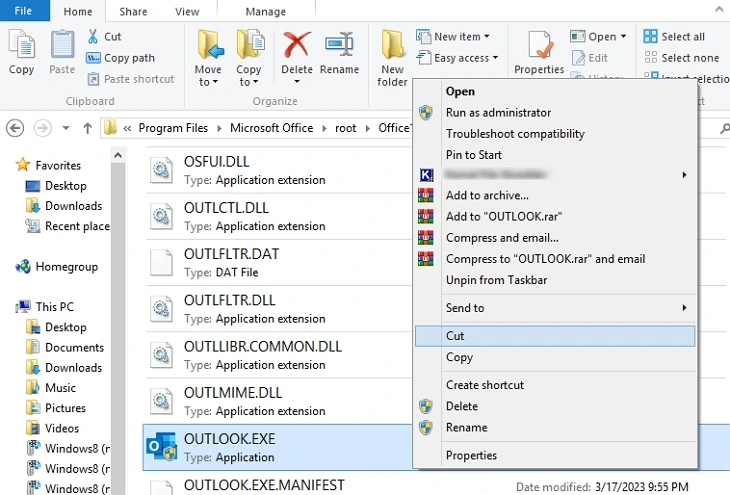
Task: Choose Properties in the context menu
Action: tap(555, 455)
